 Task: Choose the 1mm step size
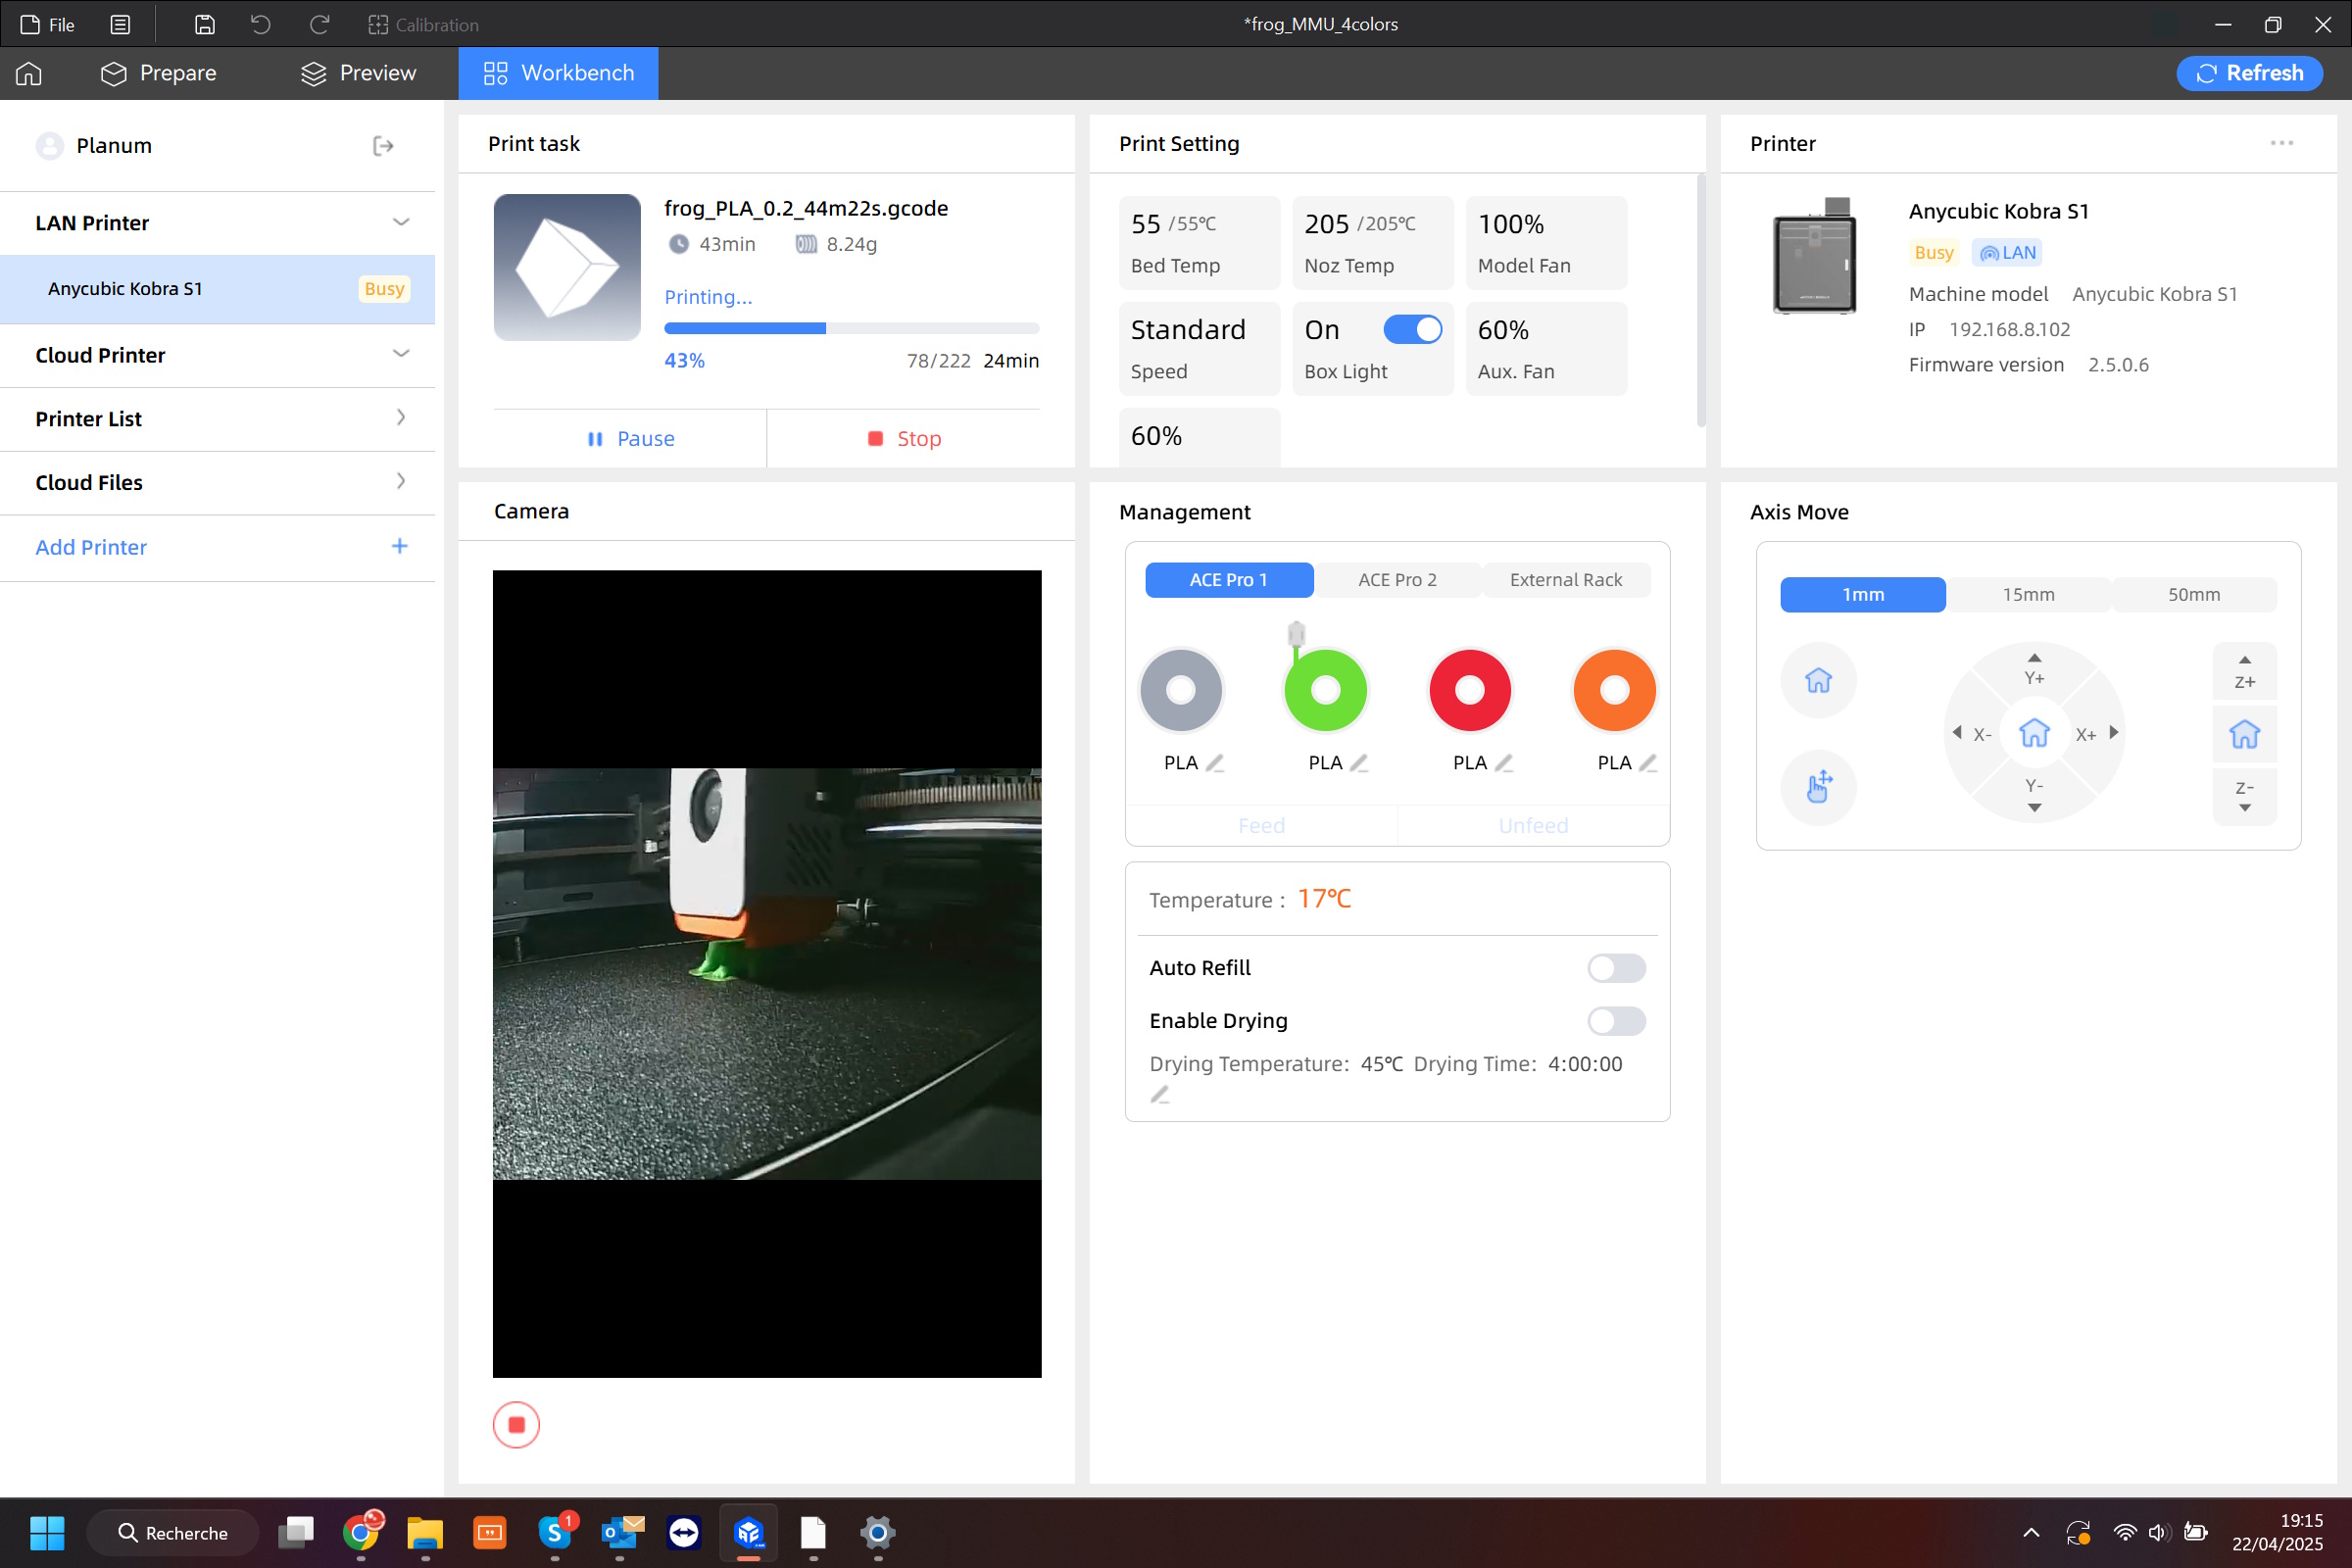(x=1863, y=595)
